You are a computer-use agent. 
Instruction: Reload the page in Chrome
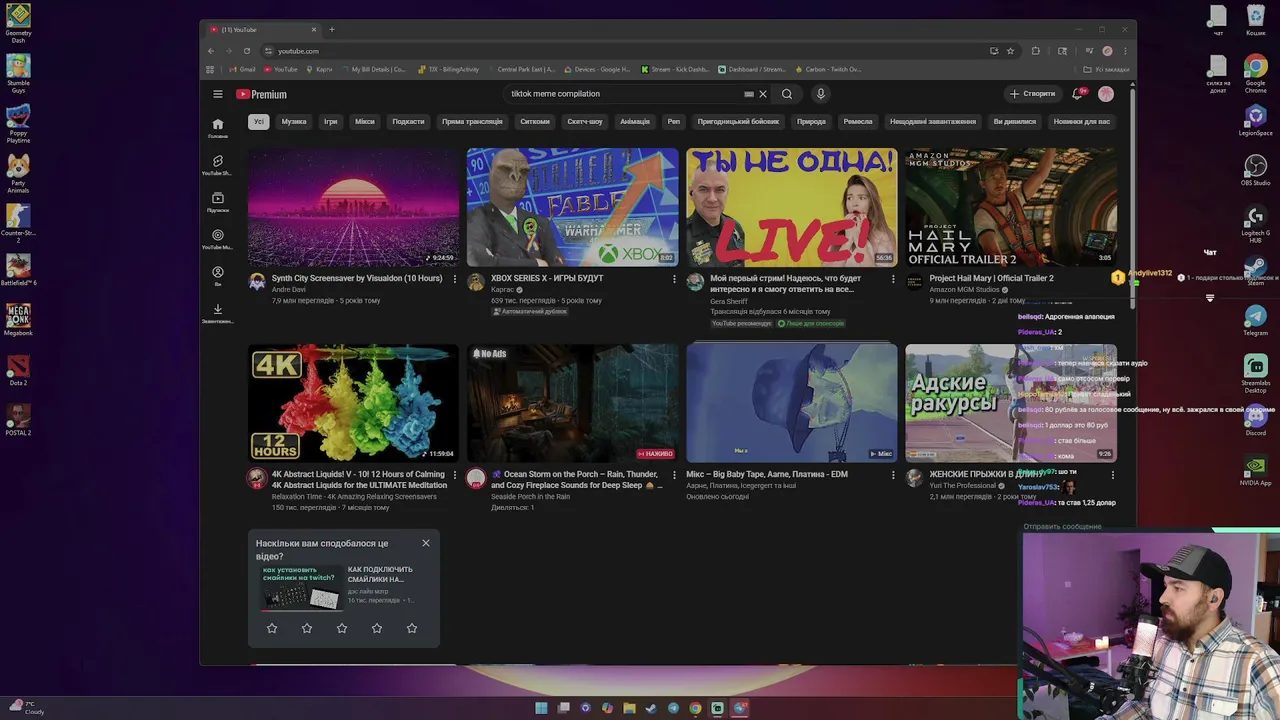tap(246, 51)
